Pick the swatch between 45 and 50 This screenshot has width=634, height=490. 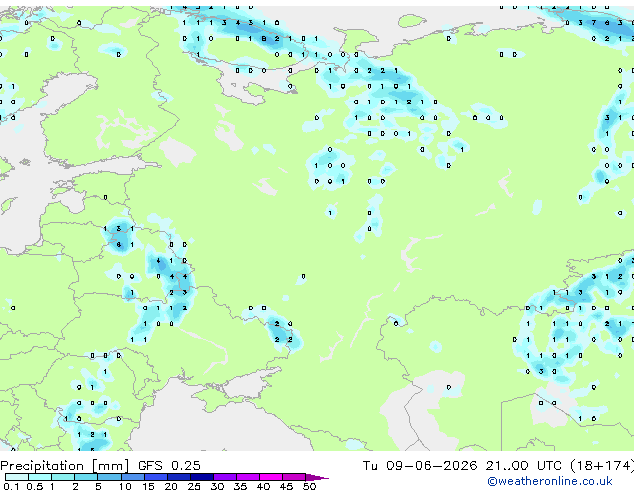coord(294,477)
